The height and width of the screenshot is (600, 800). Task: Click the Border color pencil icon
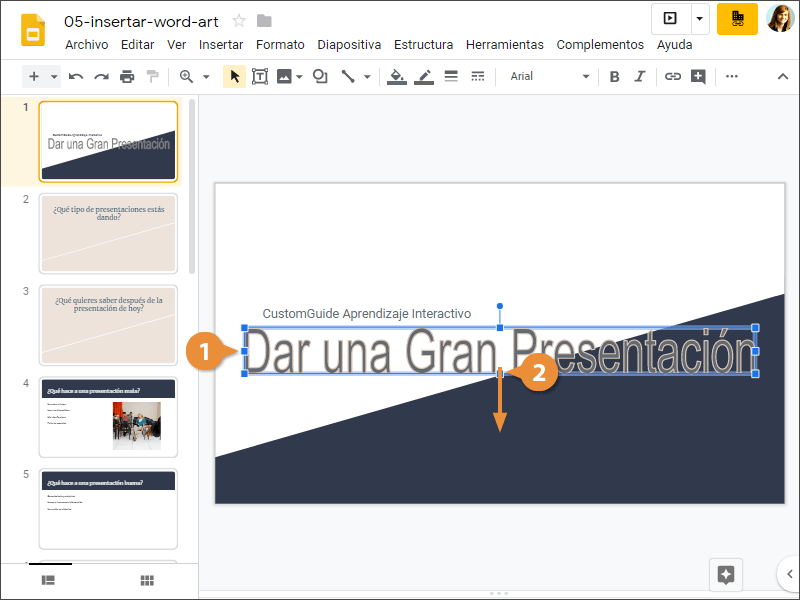pyautogui.click(x=424, y=76)
